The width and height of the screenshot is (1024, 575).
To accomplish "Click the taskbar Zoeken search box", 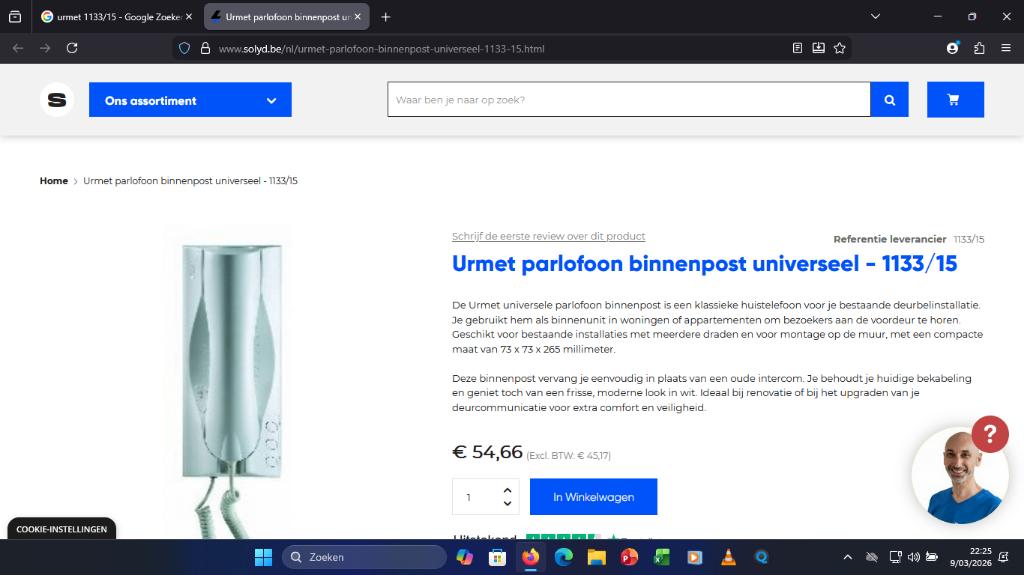I will [364, 557].
